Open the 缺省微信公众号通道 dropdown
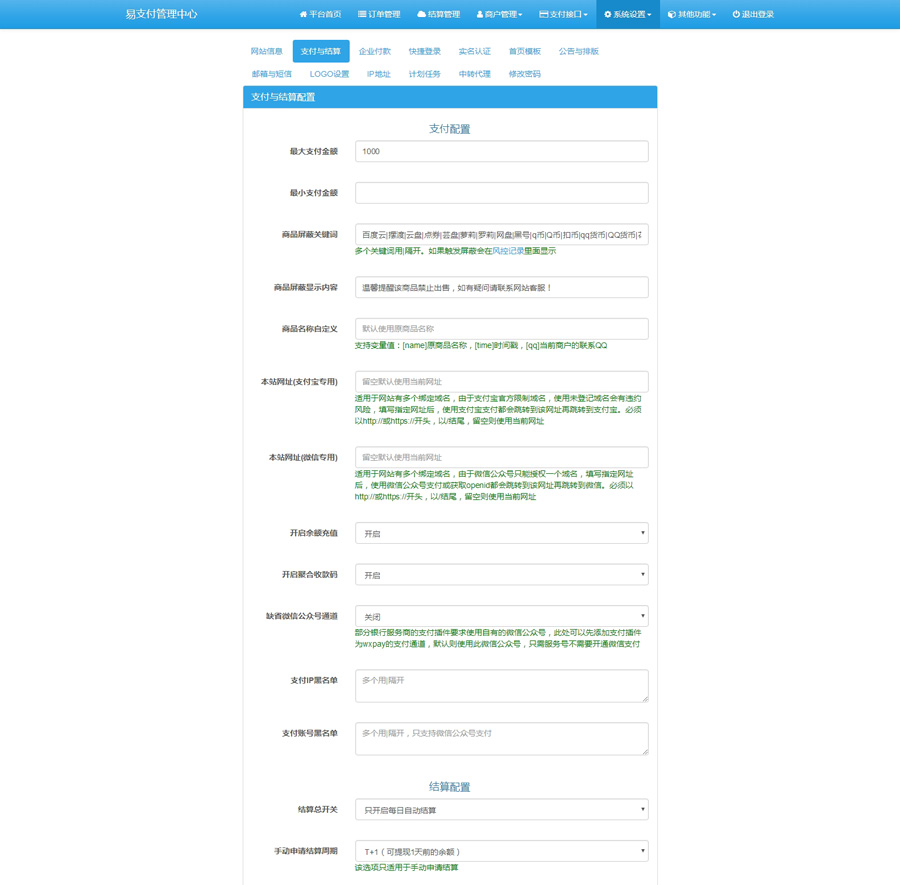This screenshot has width=900, height=885. [x=501, y=616]
